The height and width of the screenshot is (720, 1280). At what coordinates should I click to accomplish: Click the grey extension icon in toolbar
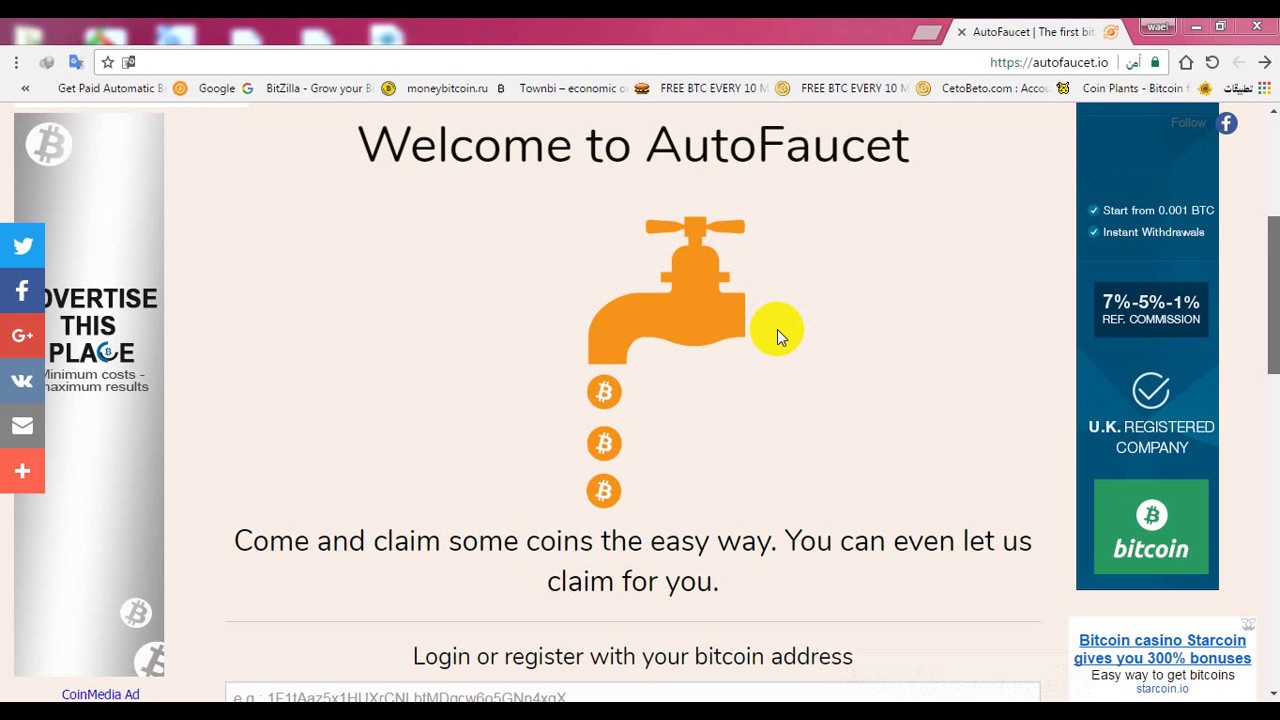tap(46, 62)
